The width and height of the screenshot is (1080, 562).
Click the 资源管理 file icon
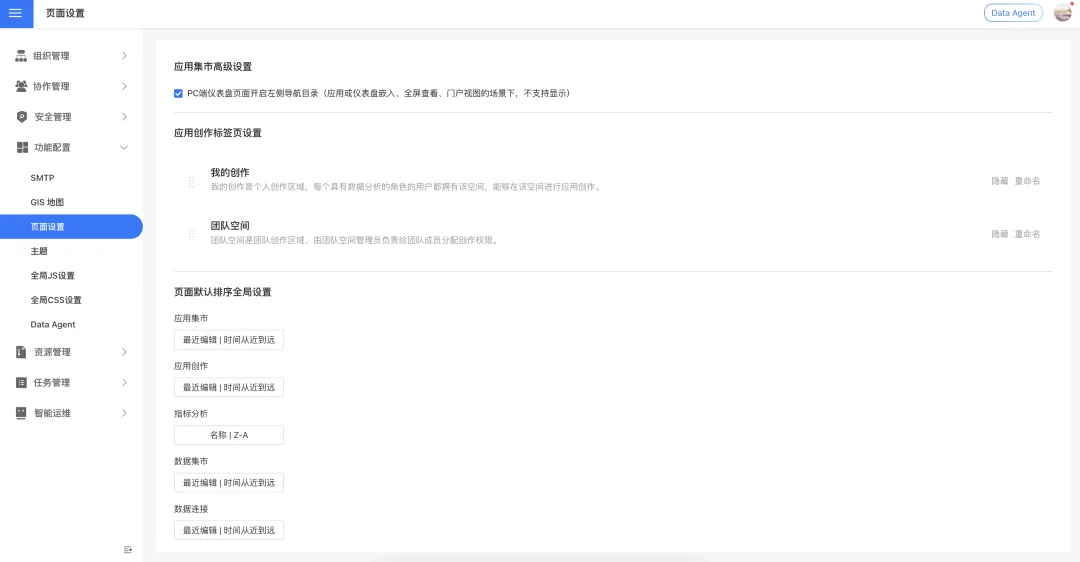[21, 352]
